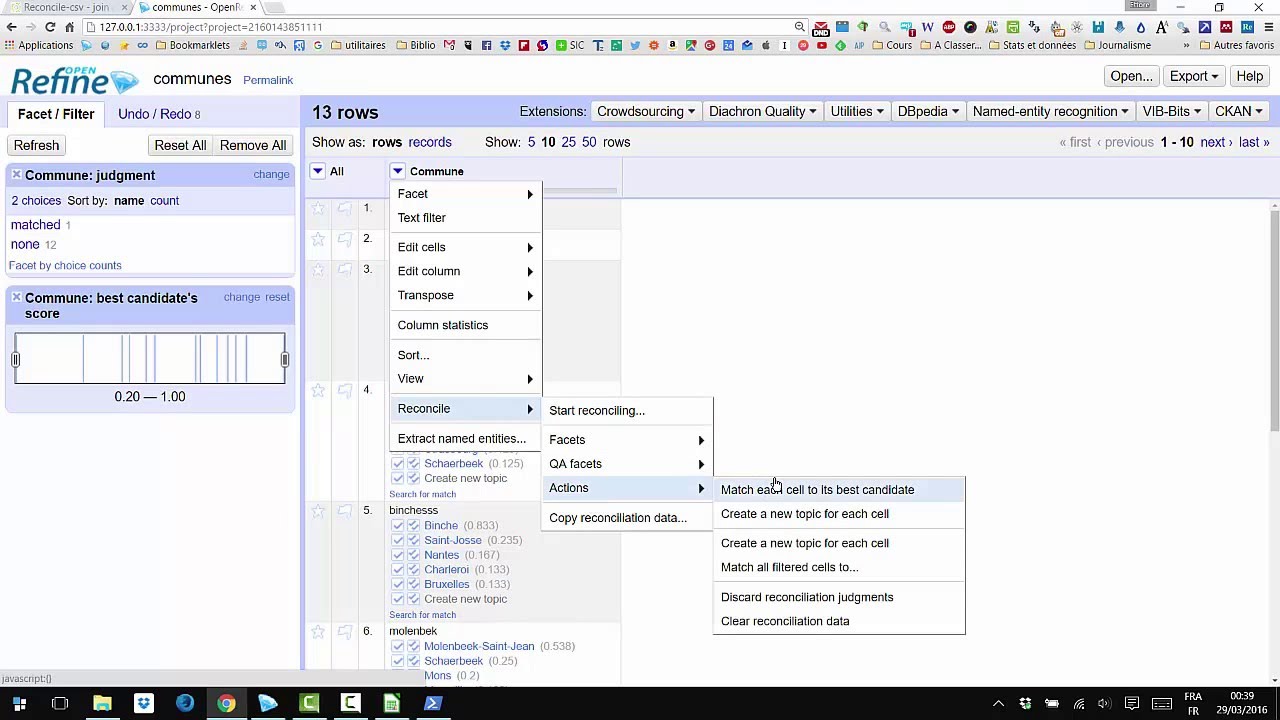Viewport: 1280px width, 720px height.
Task: Select Match each cell to its best candidate
Action: click(x=839, y=490)
